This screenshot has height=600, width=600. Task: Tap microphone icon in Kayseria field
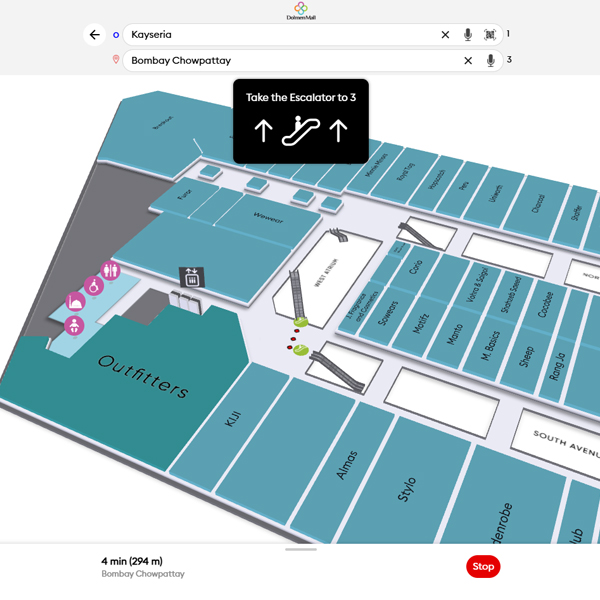[x=467, y=35]
